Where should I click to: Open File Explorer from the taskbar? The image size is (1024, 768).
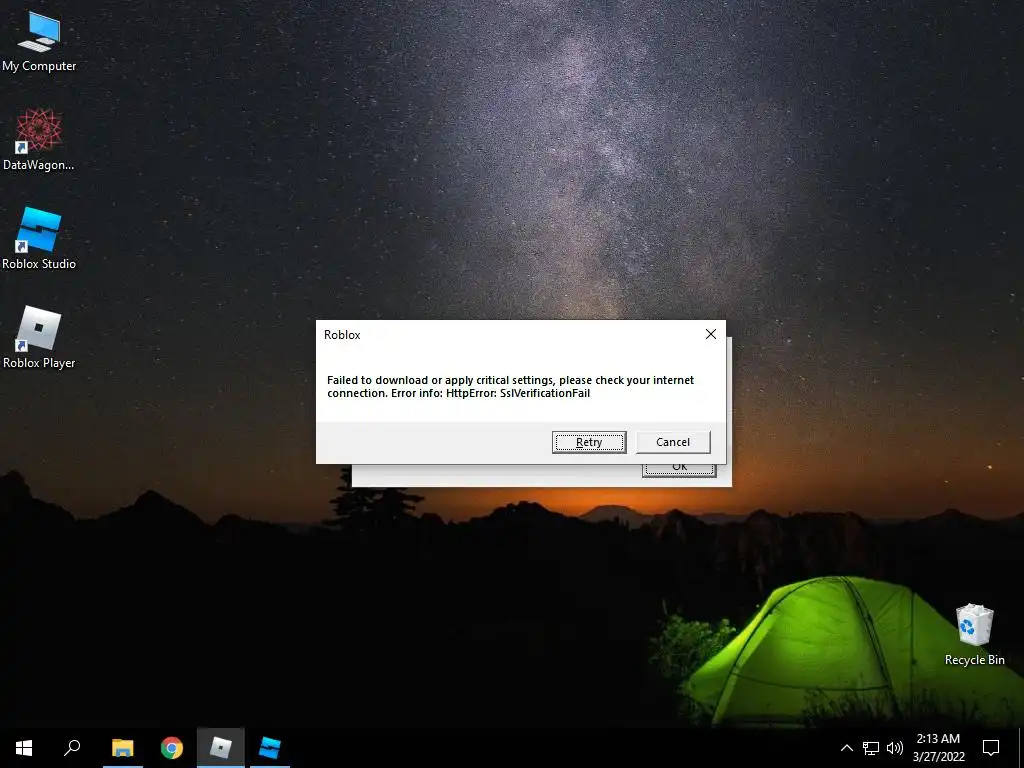click(x=122, y=748)
